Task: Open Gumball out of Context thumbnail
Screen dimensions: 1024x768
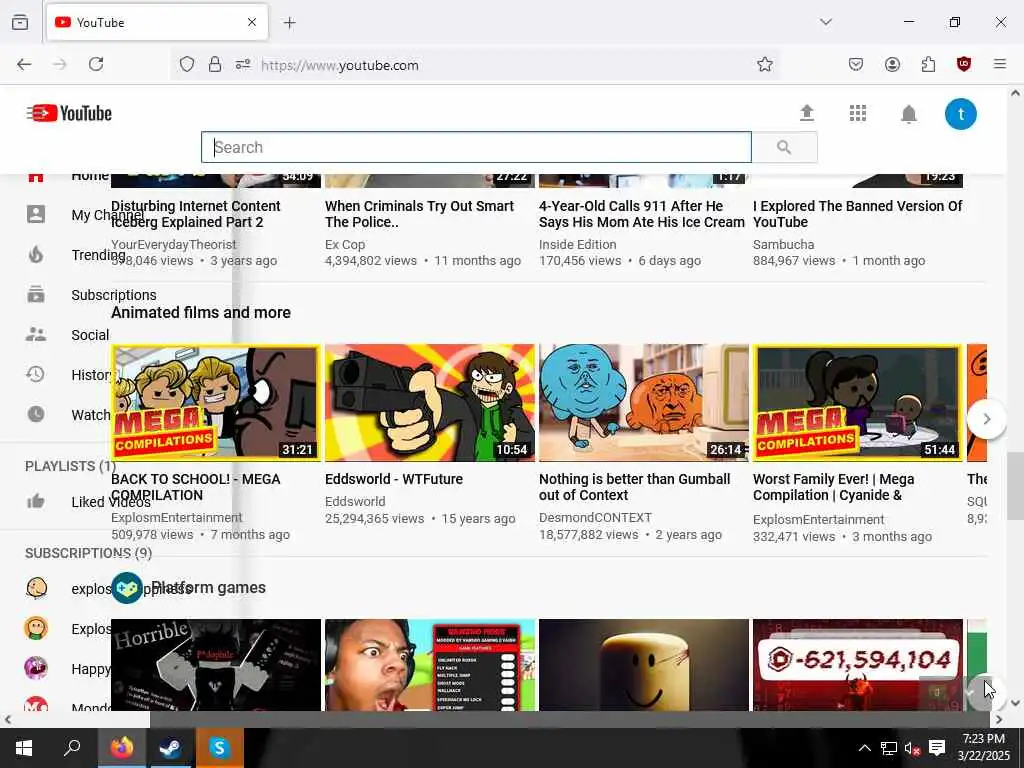Action: pyautogui.click(x=643, y=403)
